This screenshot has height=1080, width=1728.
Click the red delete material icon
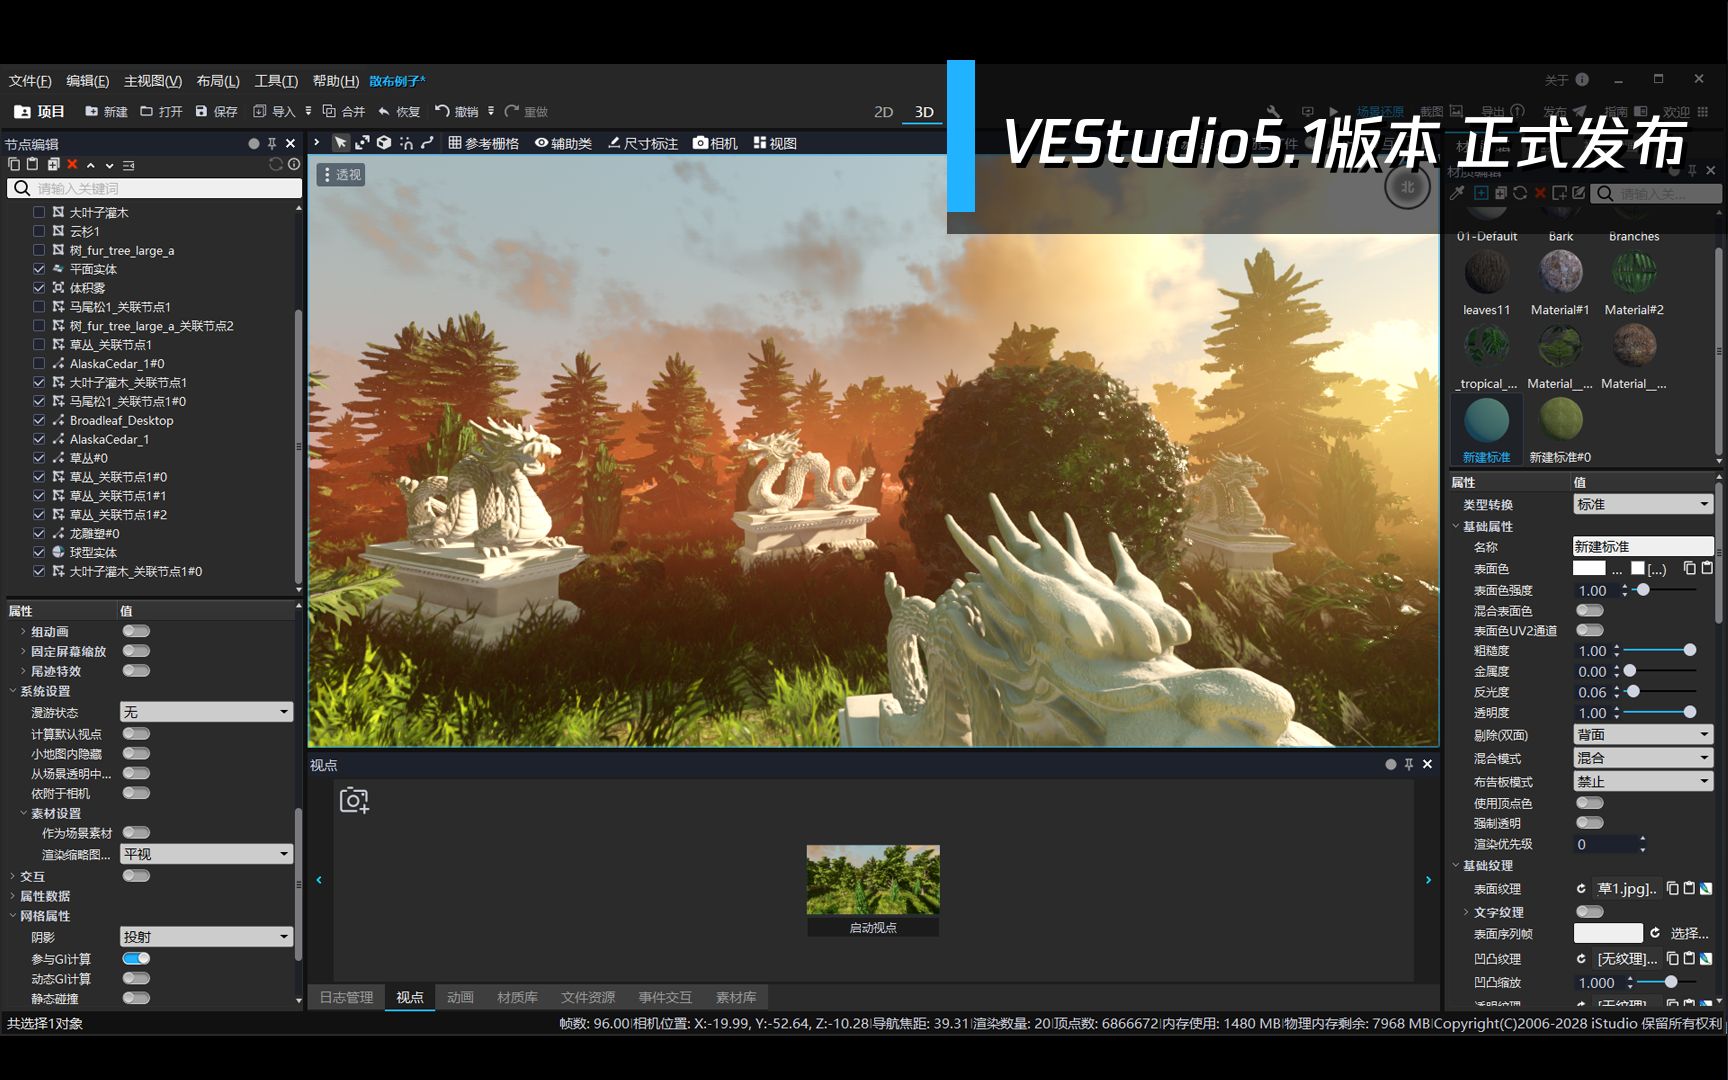coord(1540,193)
